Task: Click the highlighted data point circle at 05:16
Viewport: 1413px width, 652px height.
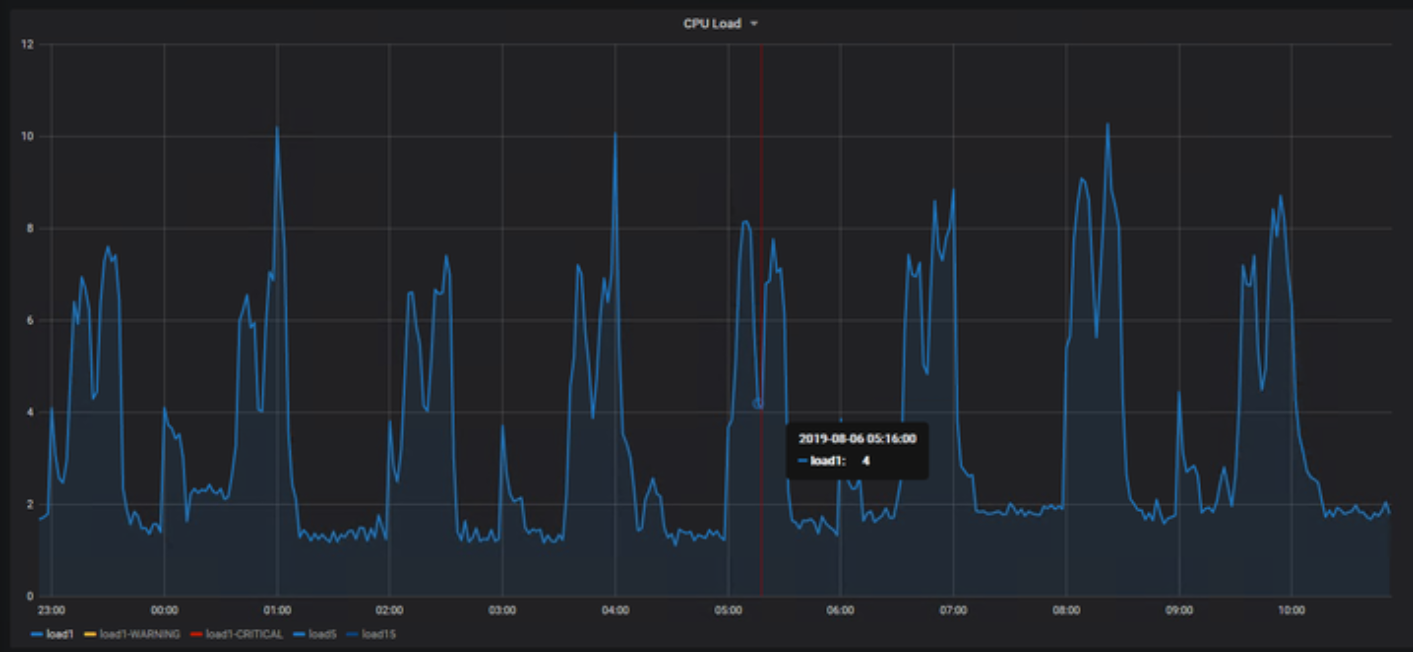Action: tap(758, 404)
